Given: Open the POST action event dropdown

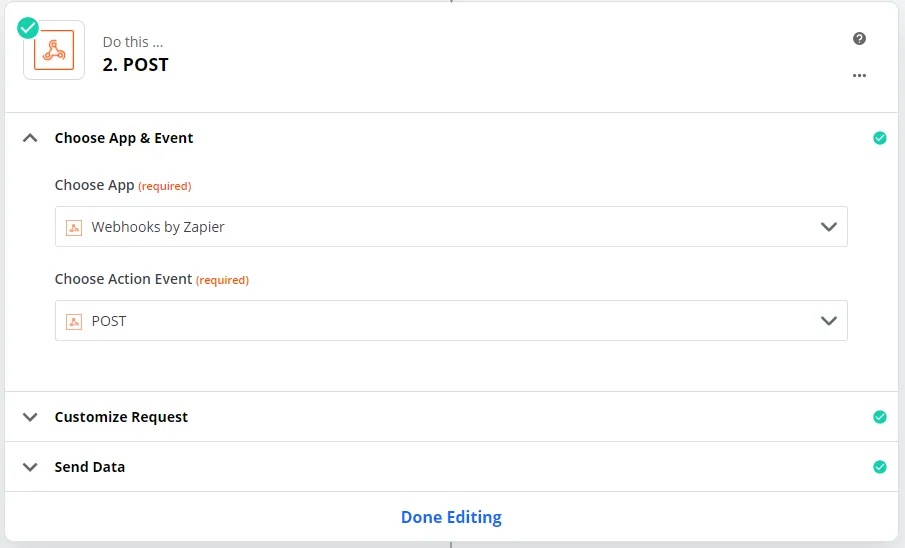Looking at the screenshot, I should pos(451,320).
